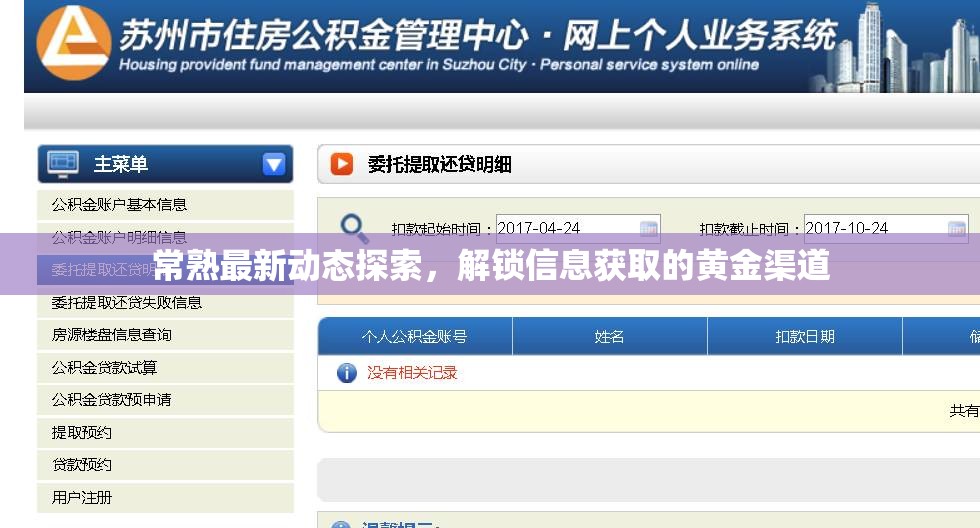Image resolution: width=980 pixels, height=528 pixels.
Task: Open 提取预约 from the sidebar
Action: 165,432
